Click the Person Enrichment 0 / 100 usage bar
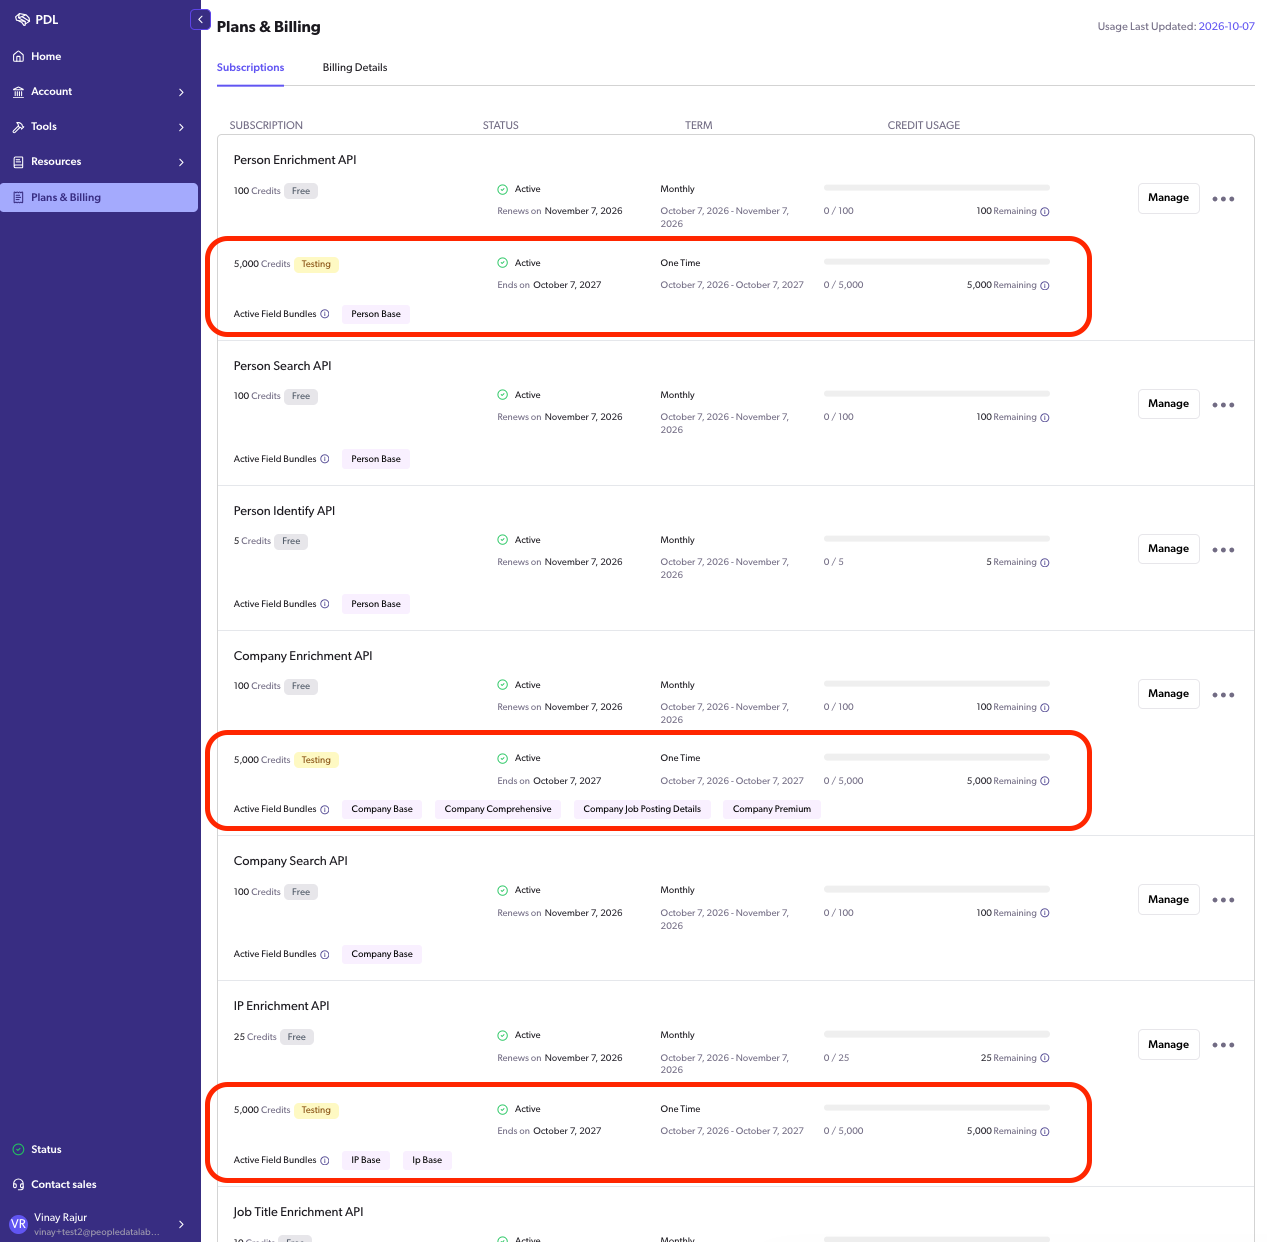 (937, 188)
